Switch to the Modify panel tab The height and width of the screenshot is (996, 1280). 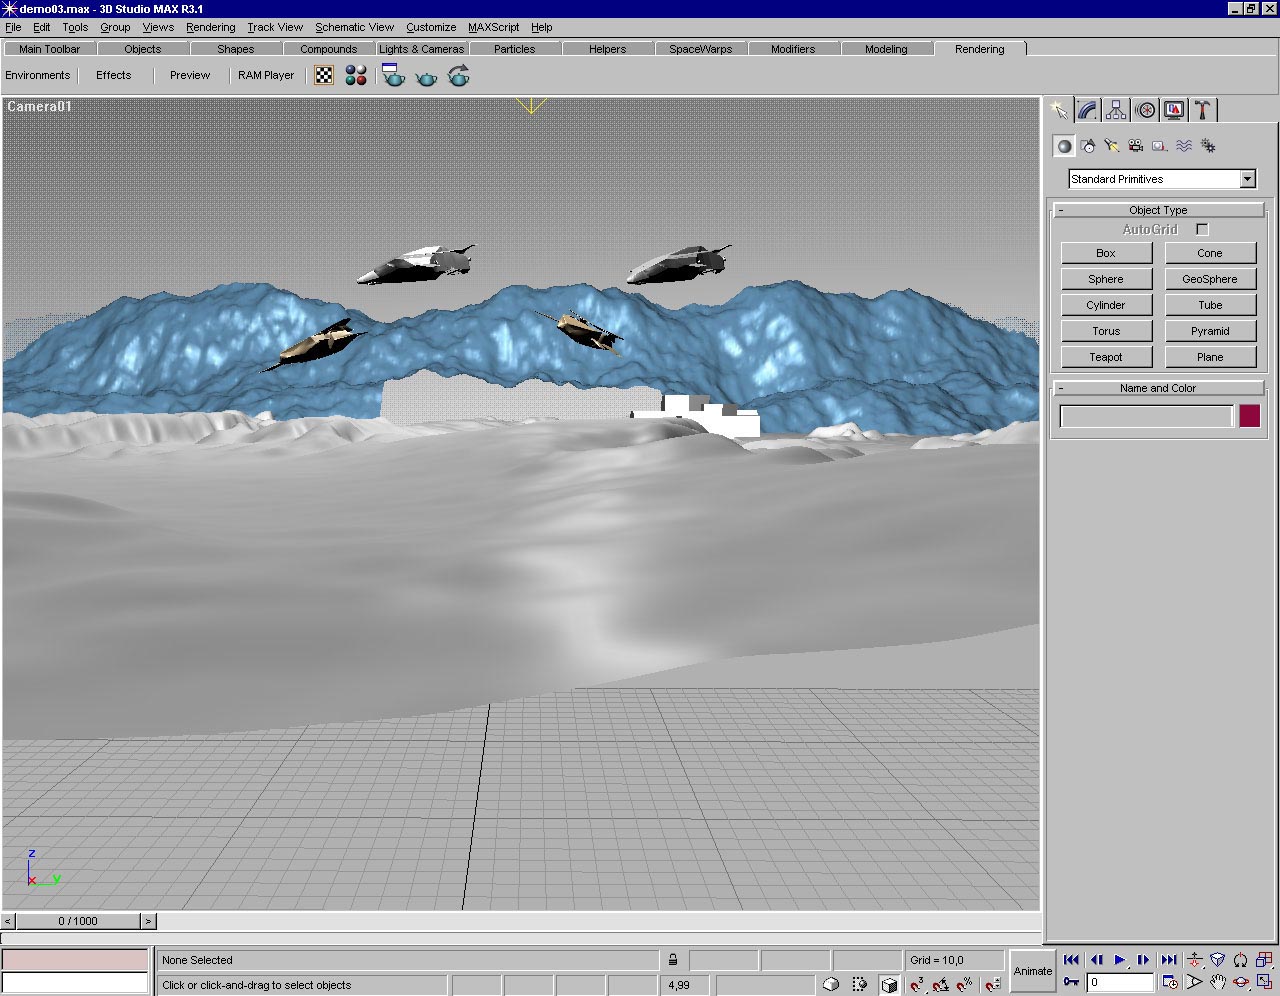(x=1088, y=110)
